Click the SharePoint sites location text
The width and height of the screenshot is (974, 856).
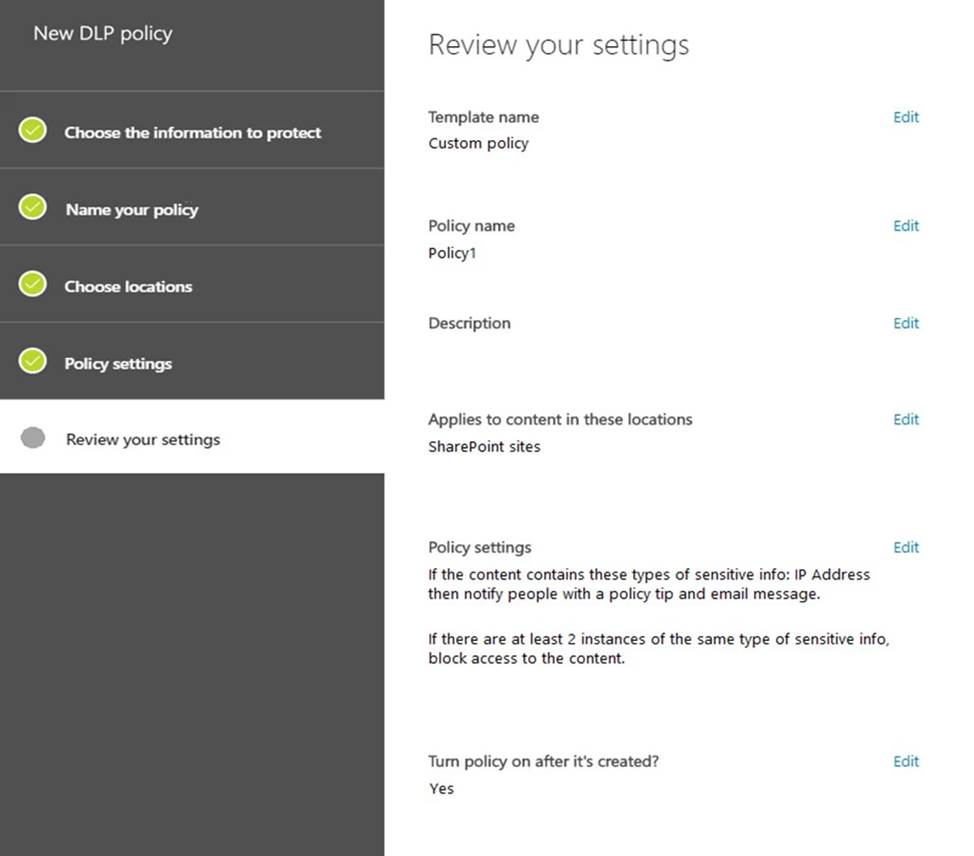(484, 447)
